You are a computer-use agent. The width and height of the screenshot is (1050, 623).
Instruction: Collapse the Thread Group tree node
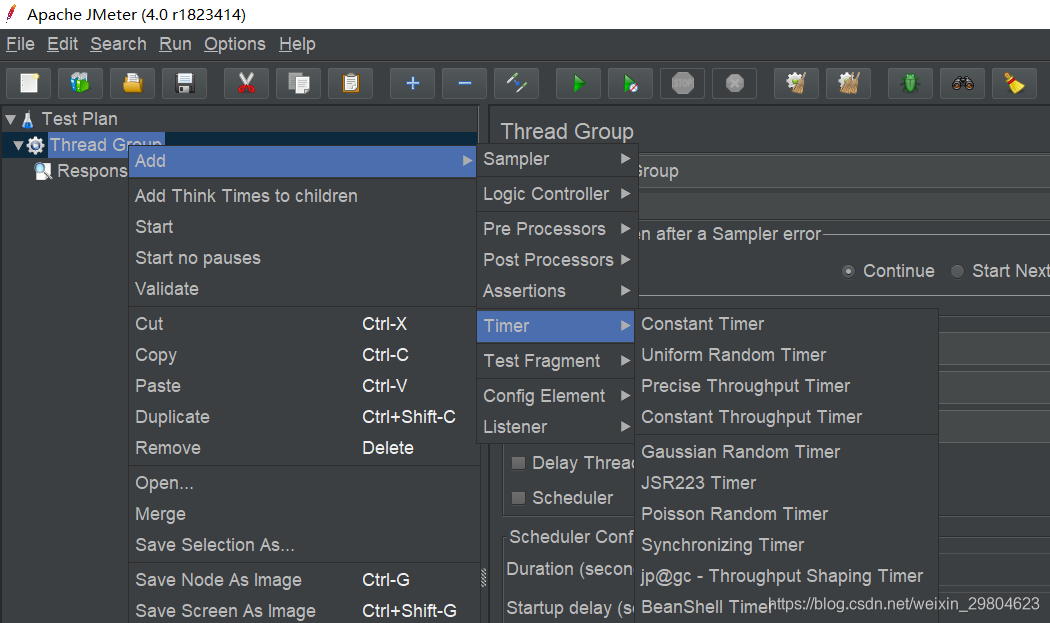19,145
